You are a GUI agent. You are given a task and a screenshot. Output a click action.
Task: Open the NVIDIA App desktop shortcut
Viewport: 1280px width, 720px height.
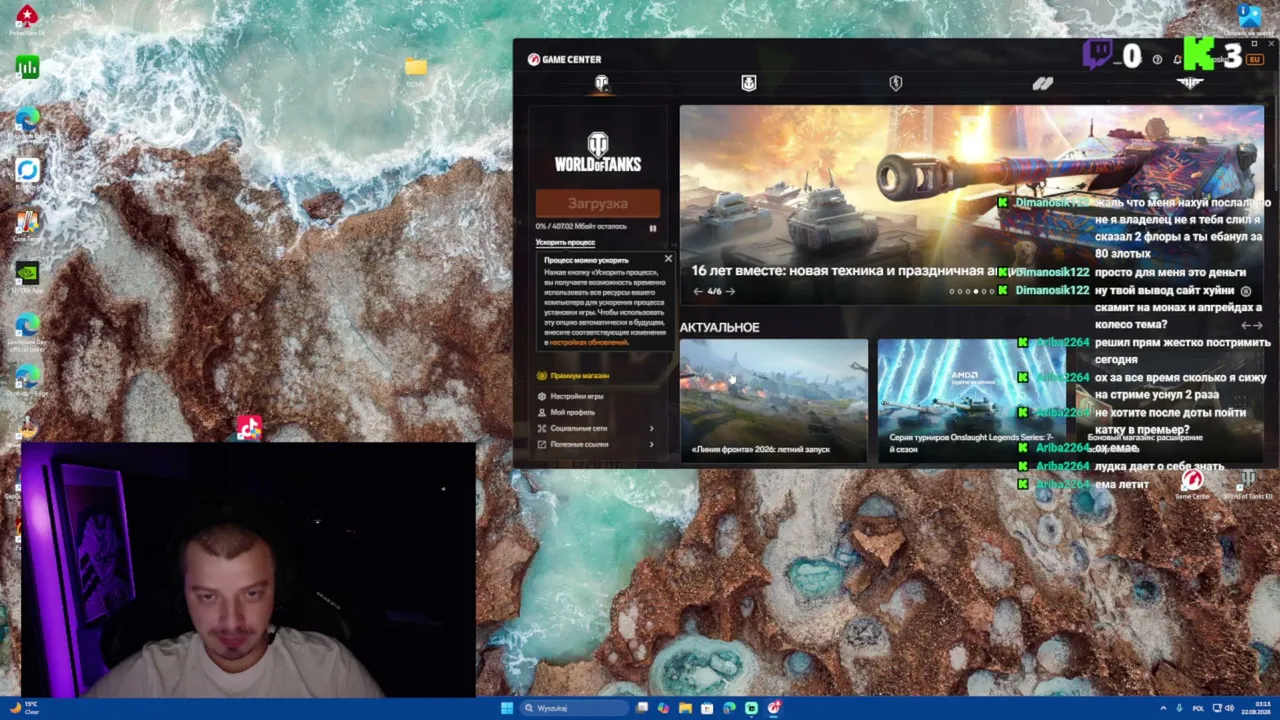pyautogui.click(x=27, y=275)
